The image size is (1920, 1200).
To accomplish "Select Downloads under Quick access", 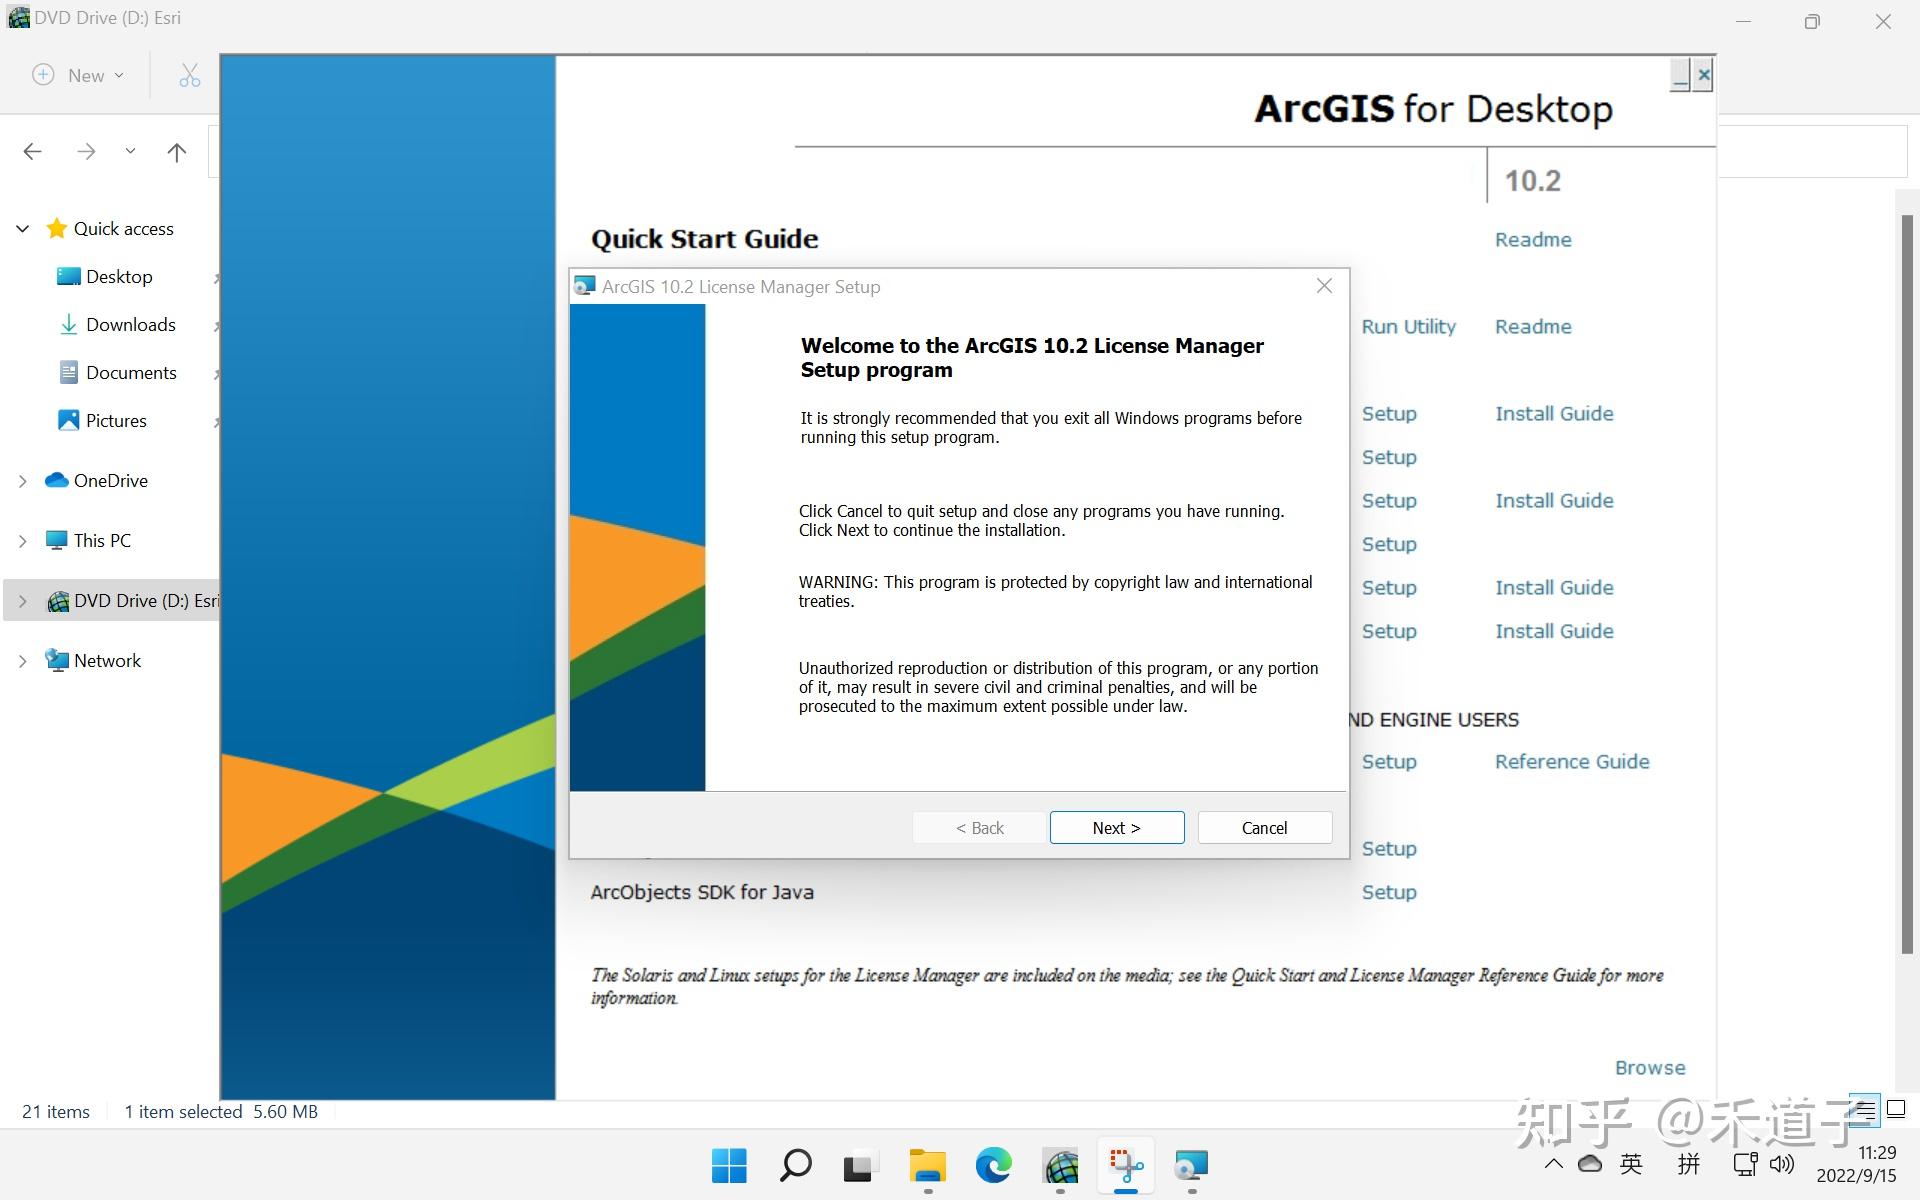I will 131,324.
